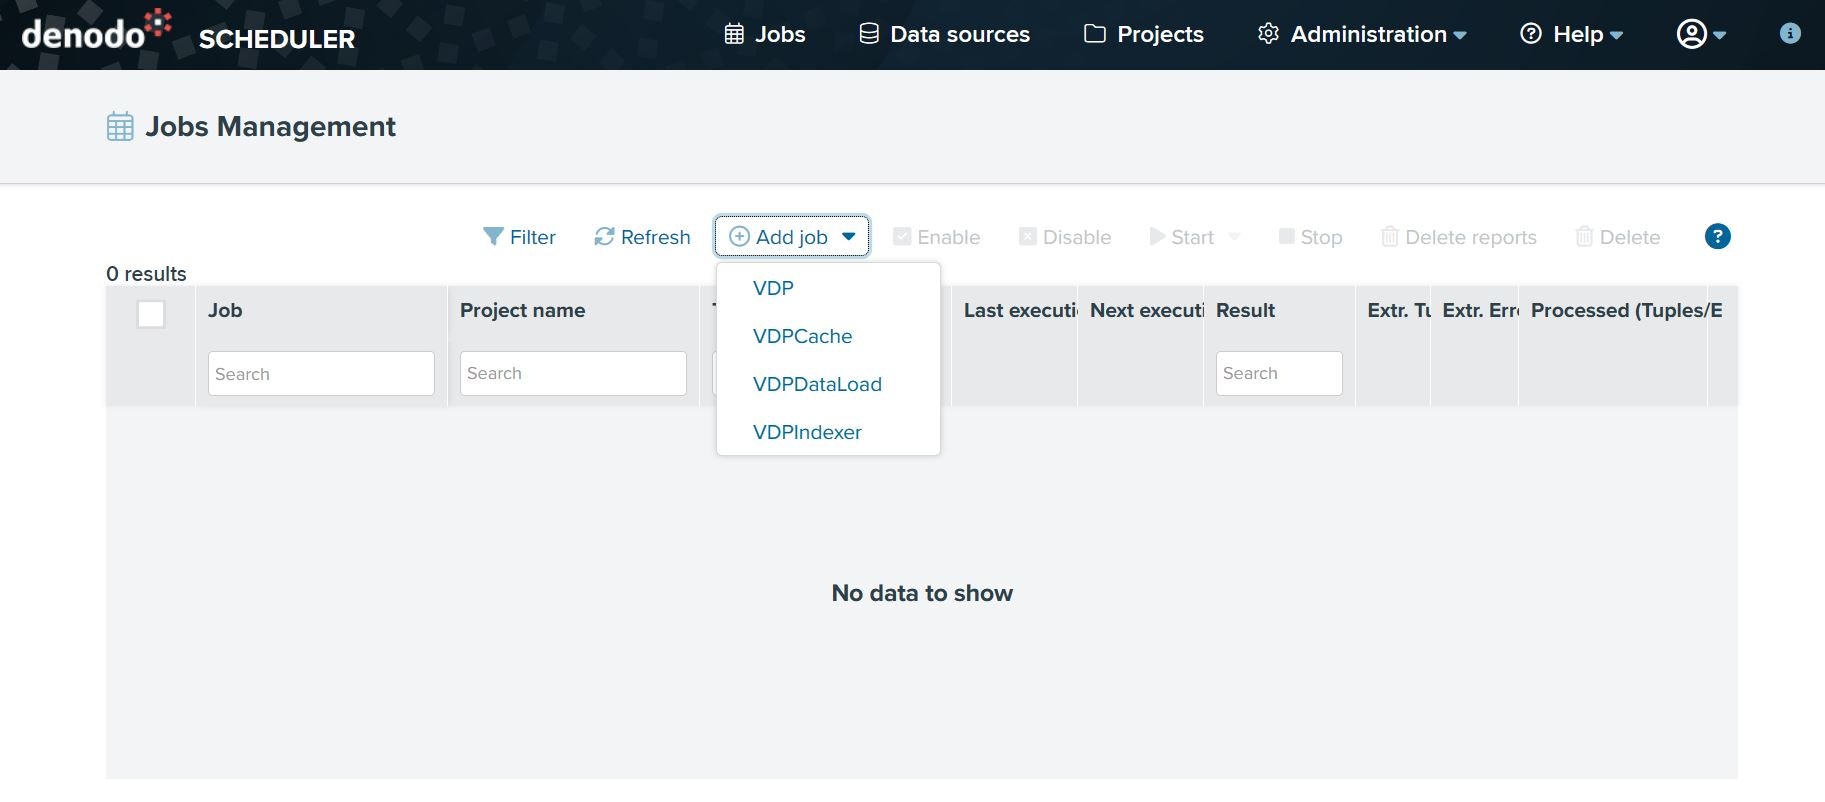Click Delete reports button

coord(1459,237)
